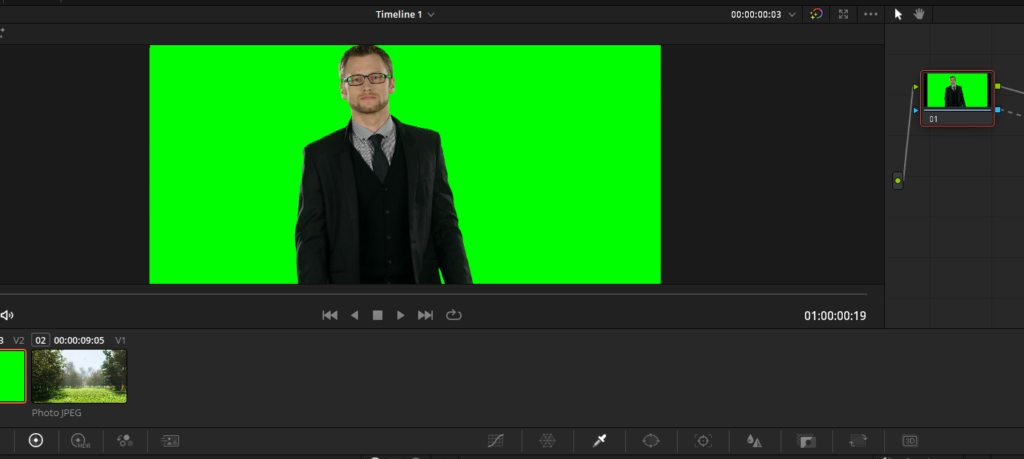The image size is (1024, 459).
Task: Expand the Timeline 1 dropdown
Action: coord(431,14)
